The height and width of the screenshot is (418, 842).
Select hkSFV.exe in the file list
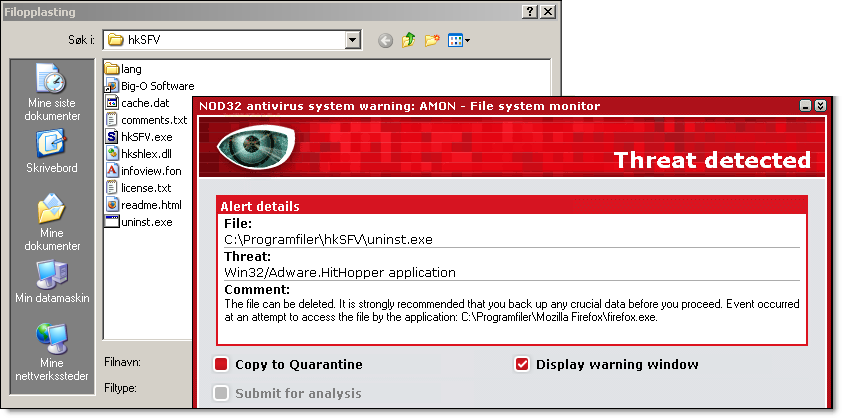click(139, 137)
